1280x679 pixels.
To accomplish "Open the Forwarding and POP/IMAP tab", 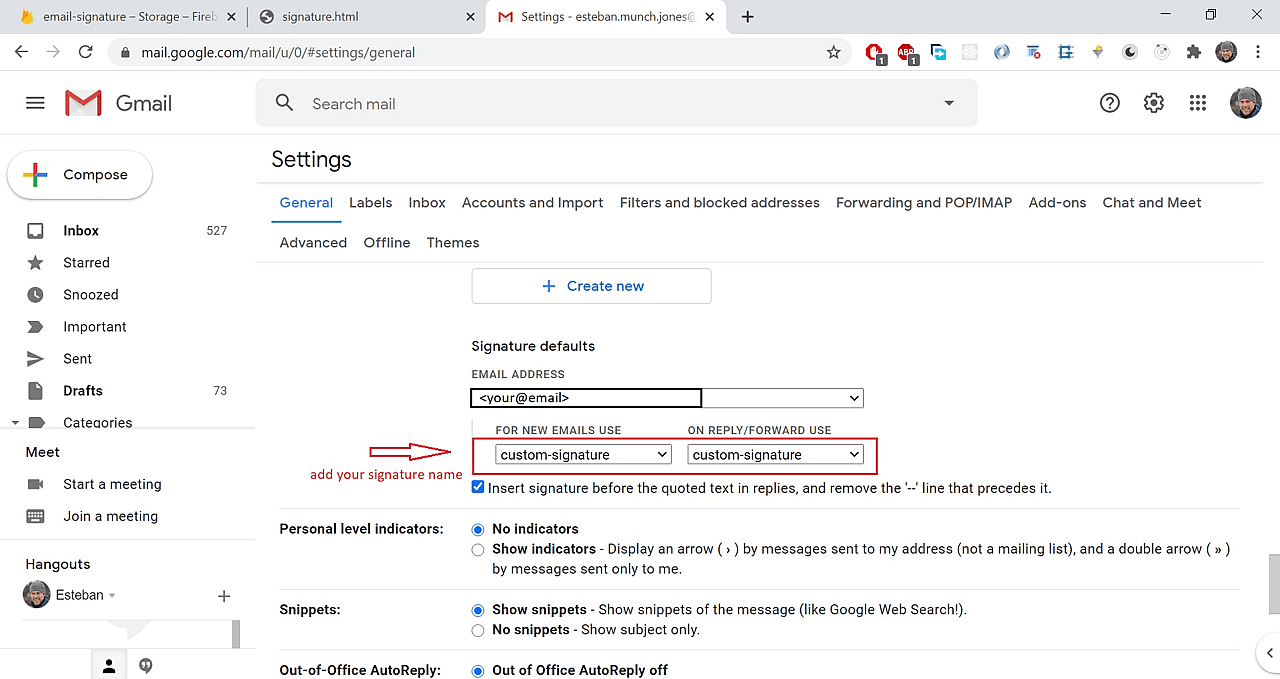I will [923, 202].
